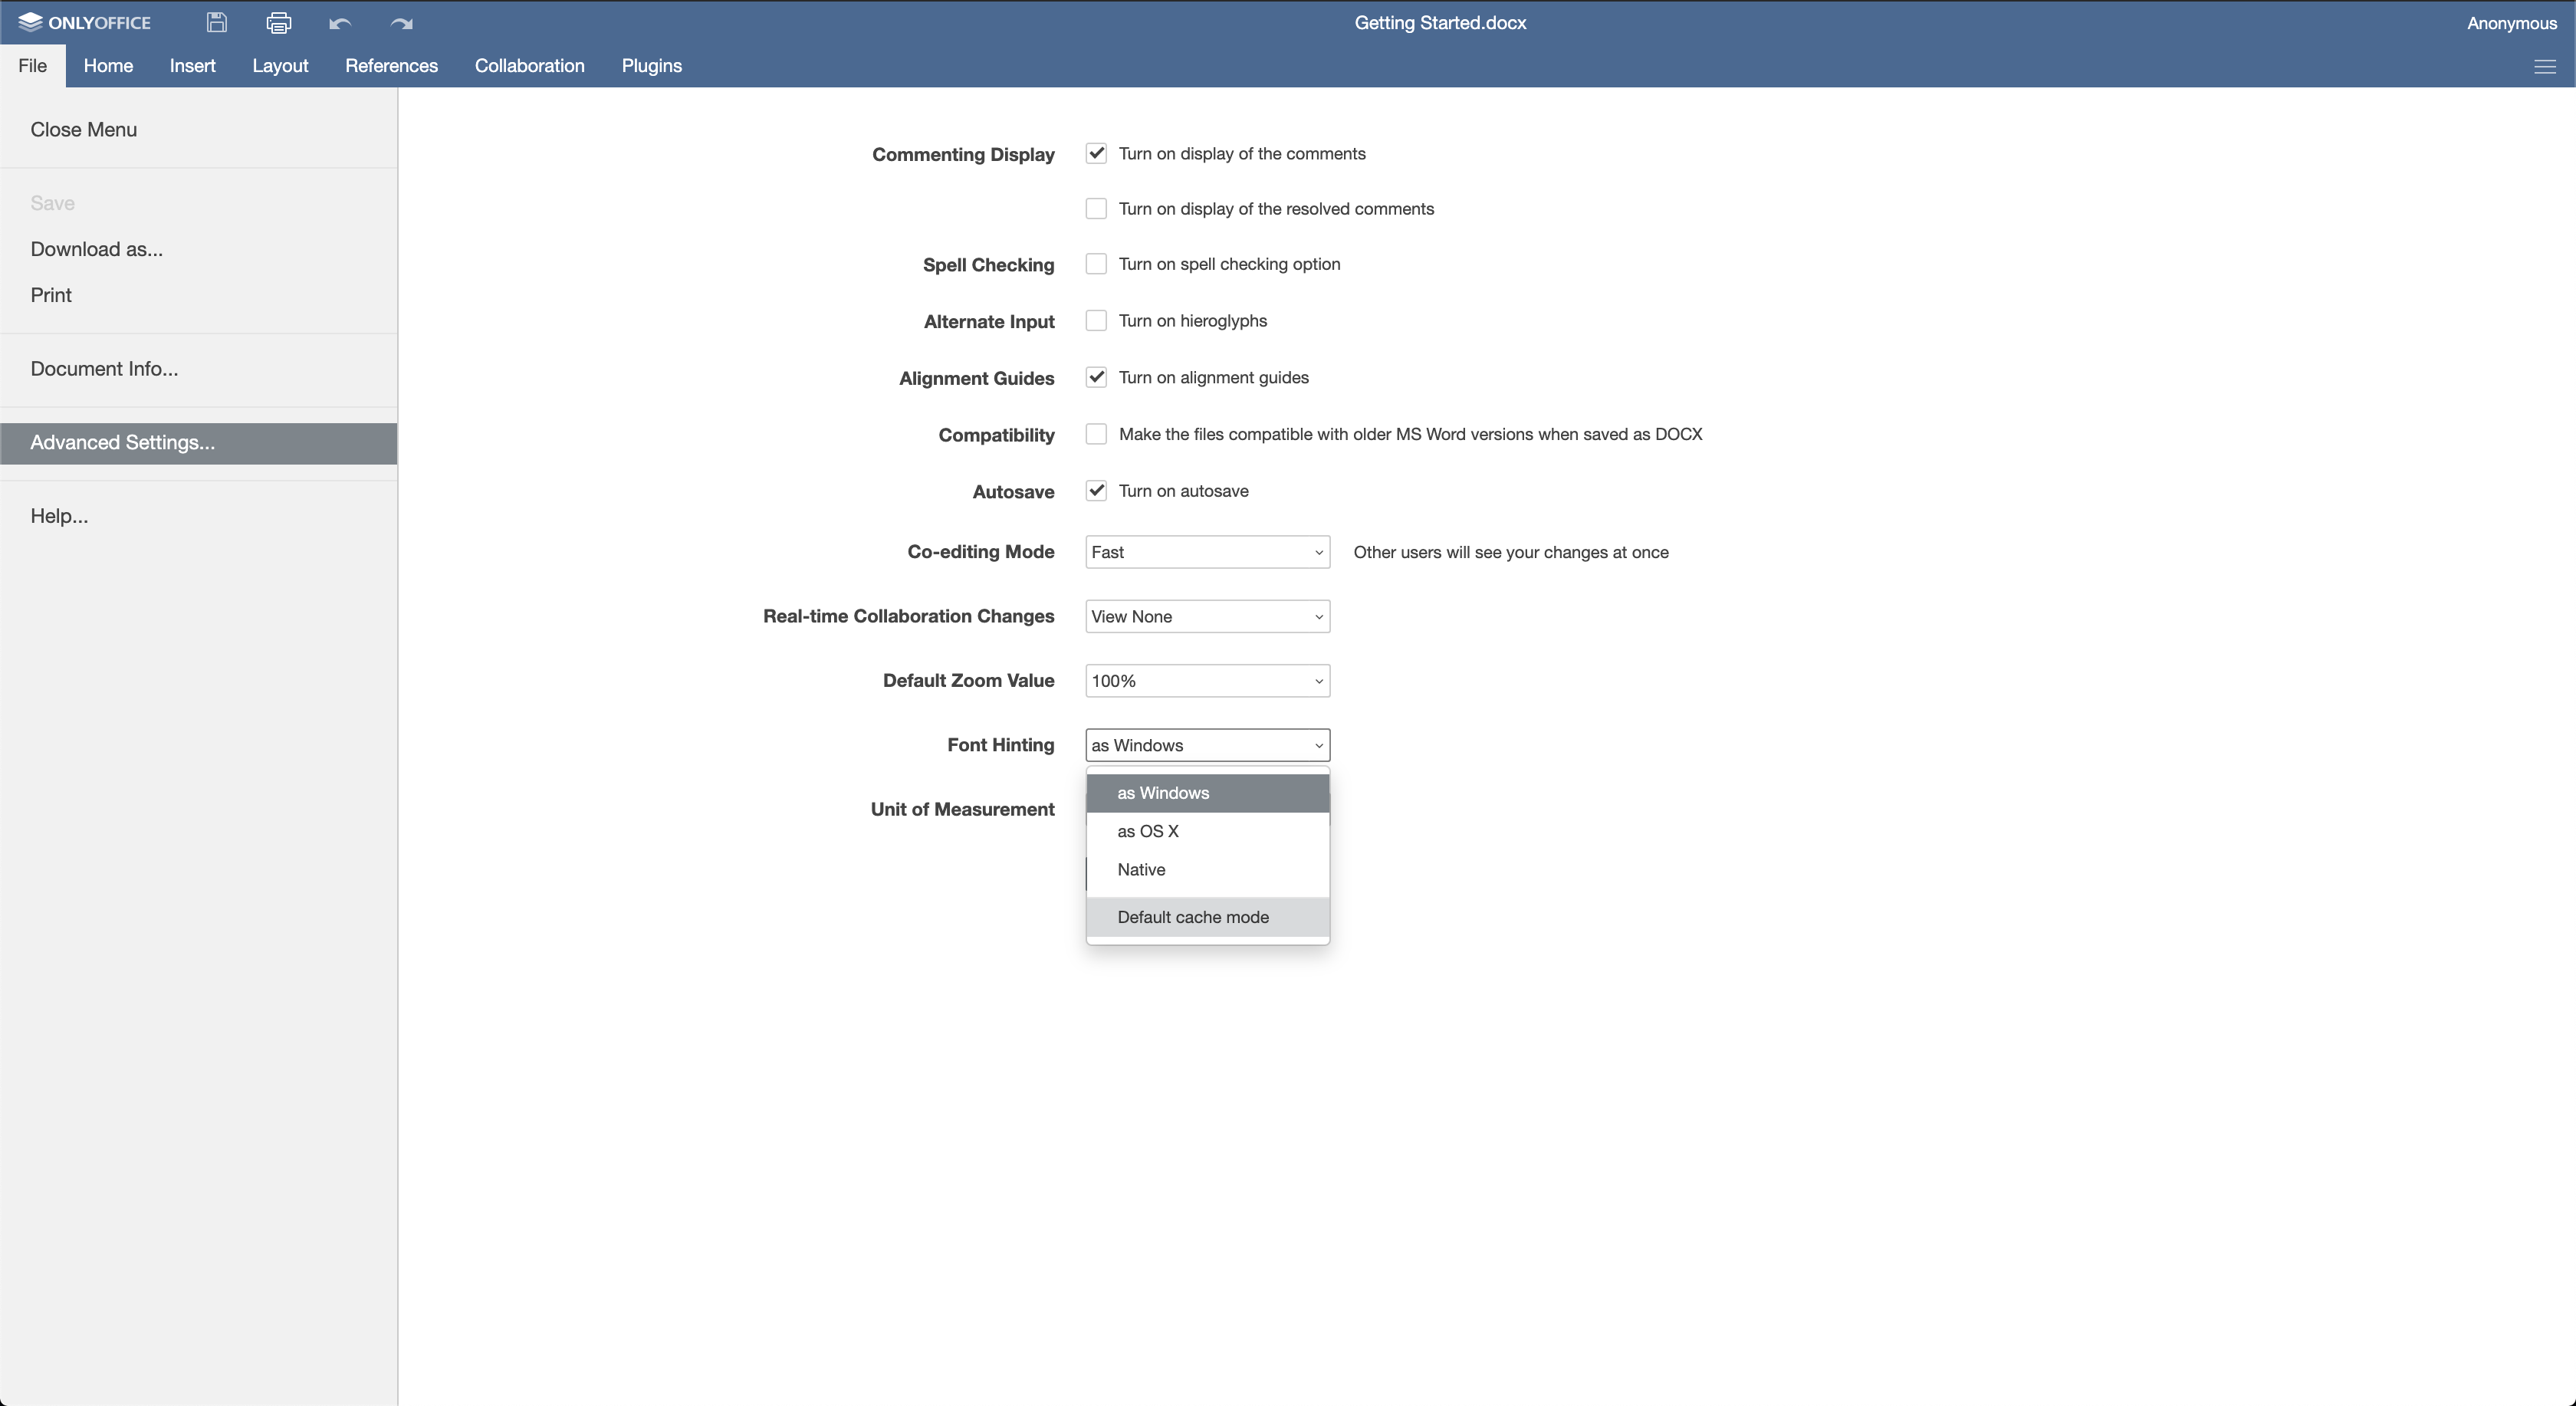The height and width of the screenshot is (1406, 2576).
Task: Open the hamburger menu at top right
Action: pos(2545,66)
